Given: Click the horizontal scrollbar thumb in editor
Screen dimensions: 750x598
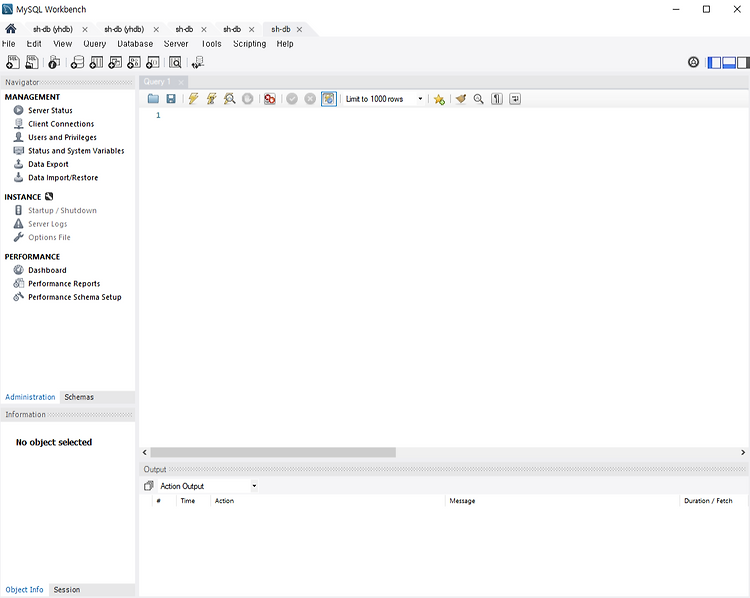Looking at the screenshot, I should tap(273, 453).
